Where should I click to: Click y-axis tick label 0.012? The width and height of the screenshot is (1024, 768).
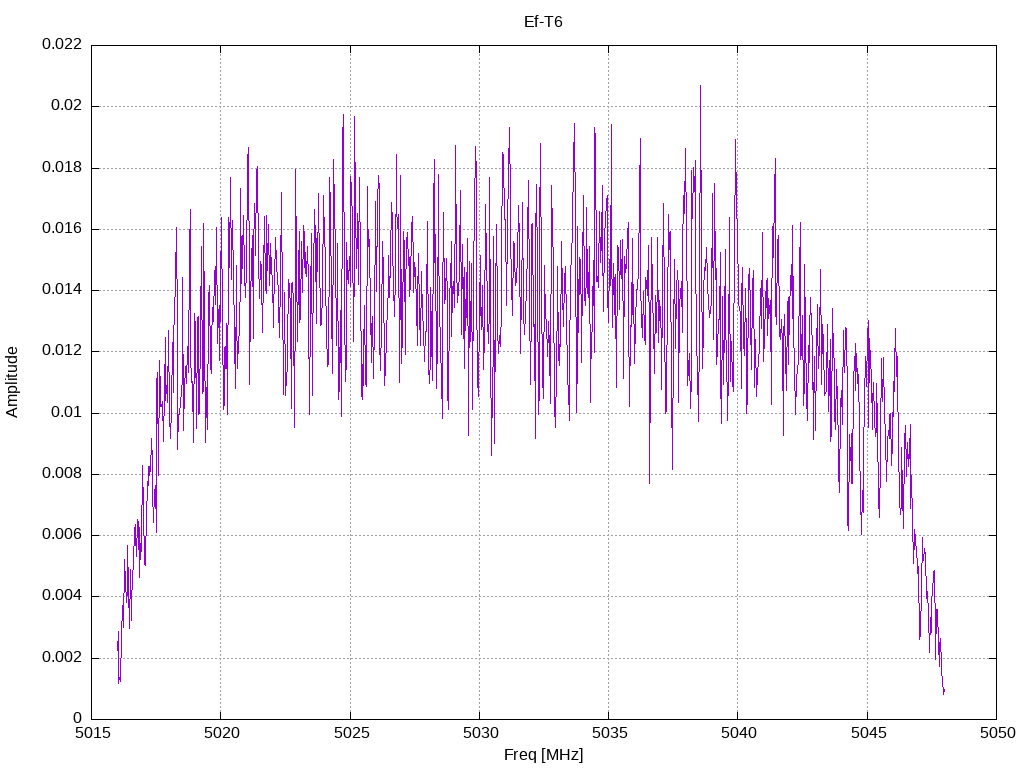coord(62,351)
